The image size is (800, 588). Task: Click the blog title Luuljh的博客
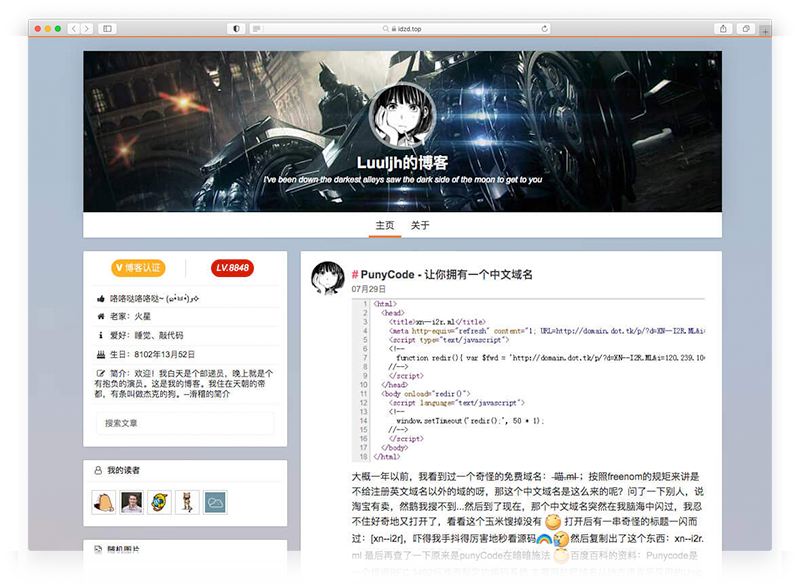coord(402,162)
